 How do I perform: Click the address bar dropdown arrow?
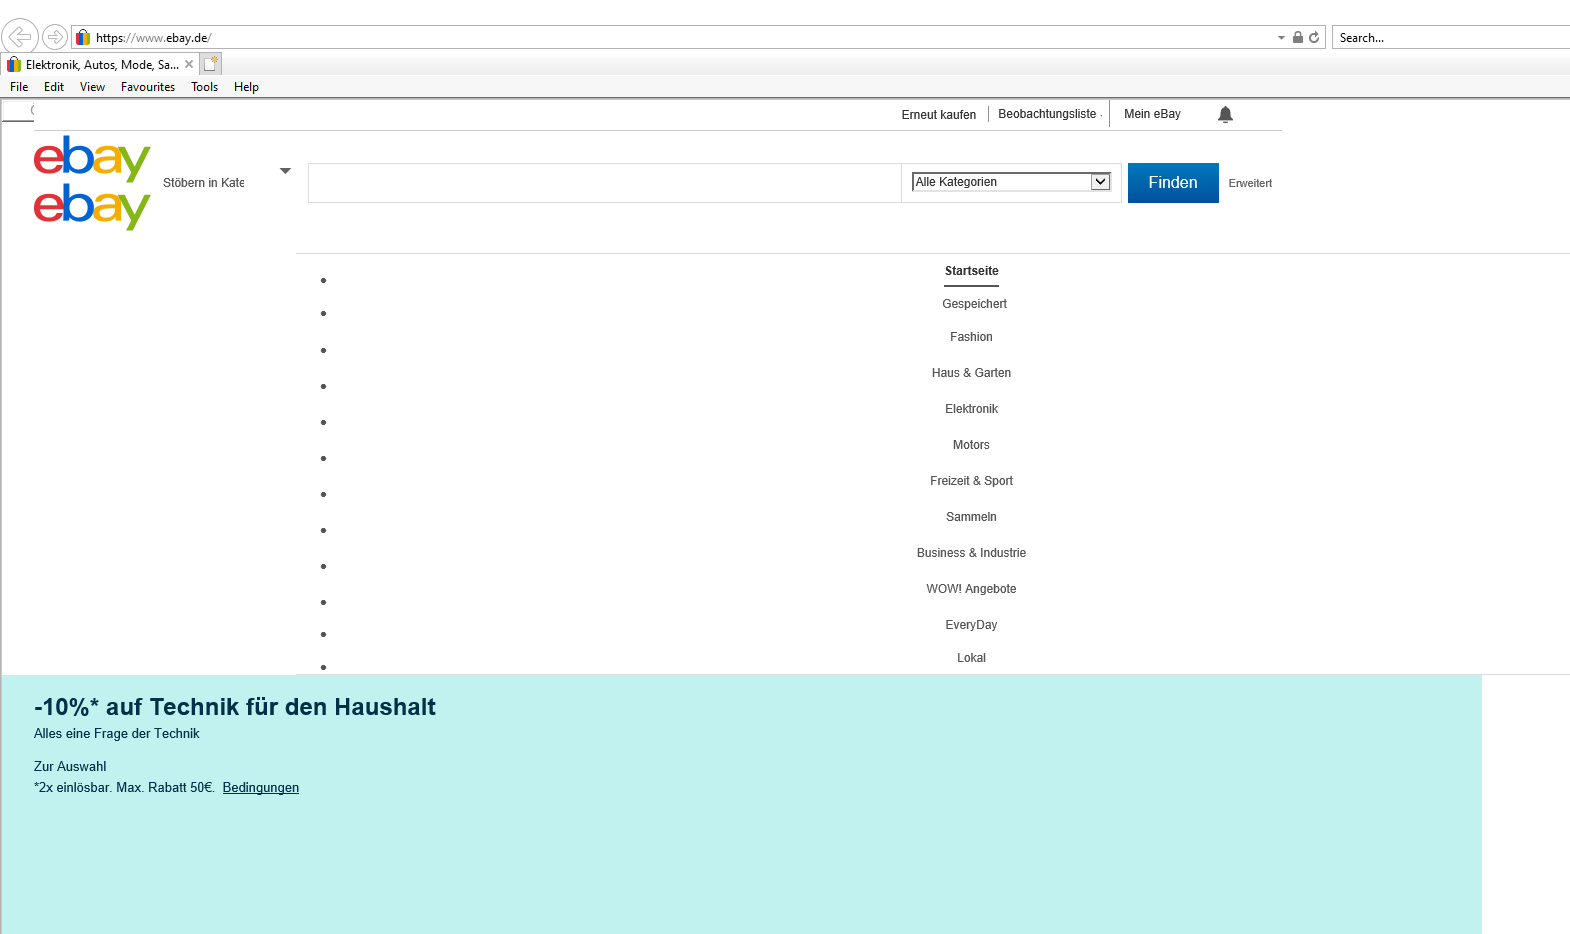[x=1281, y=37]
